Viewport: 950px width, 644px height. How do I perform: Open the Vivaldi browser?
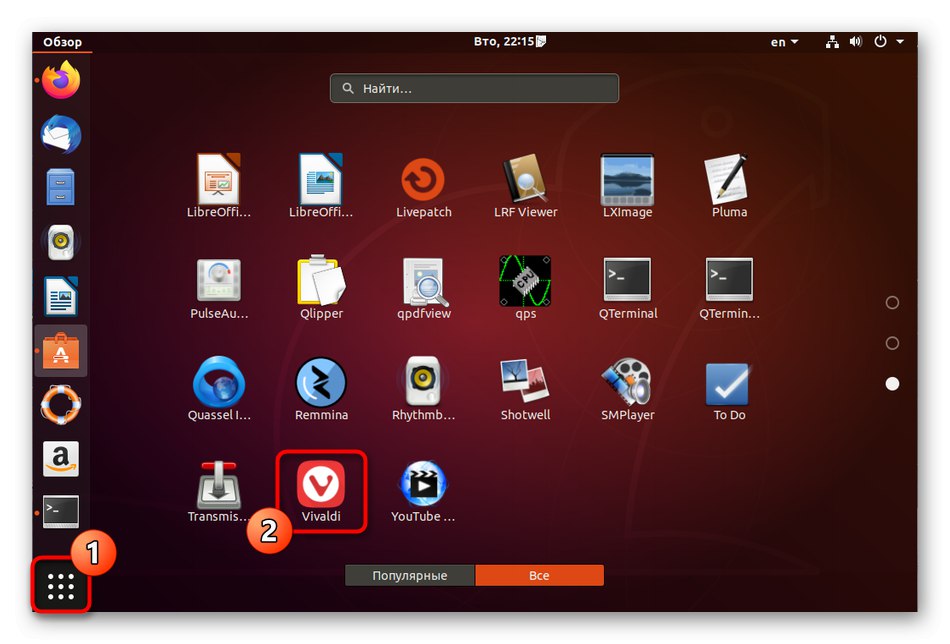(x=321, y=484)
